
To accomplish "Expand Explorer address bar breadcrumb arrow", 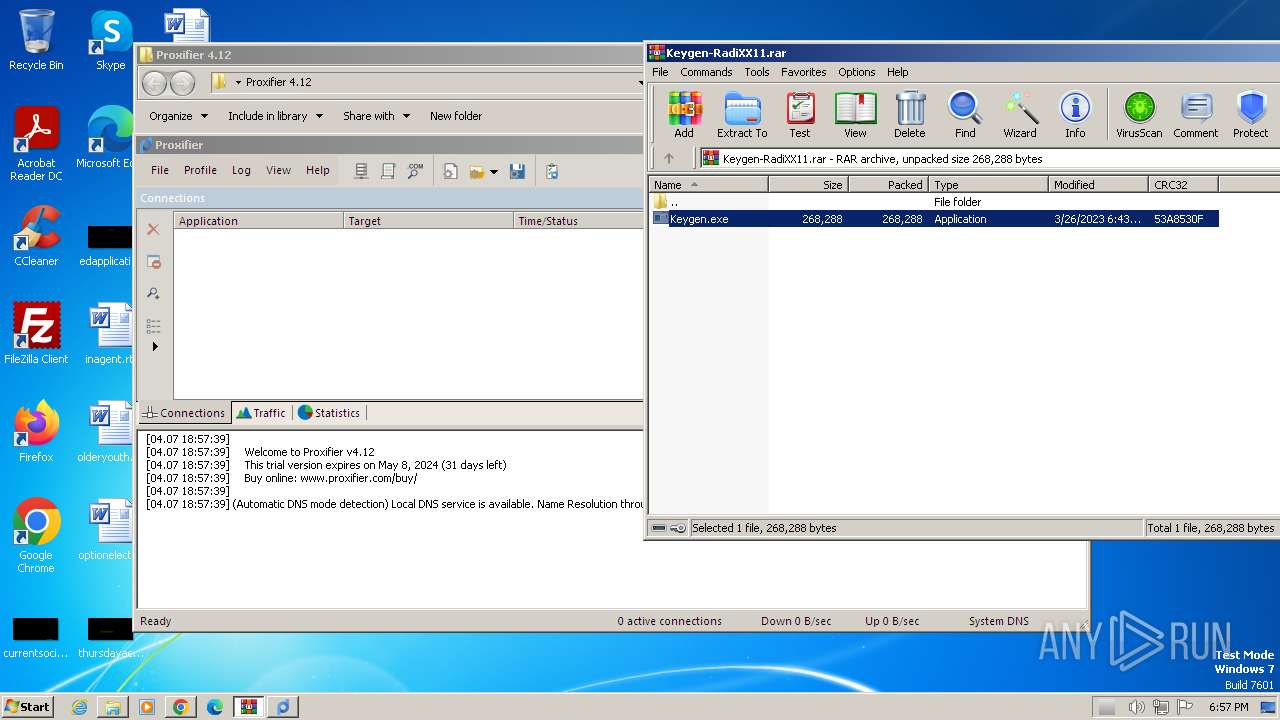I will [239, 82].
